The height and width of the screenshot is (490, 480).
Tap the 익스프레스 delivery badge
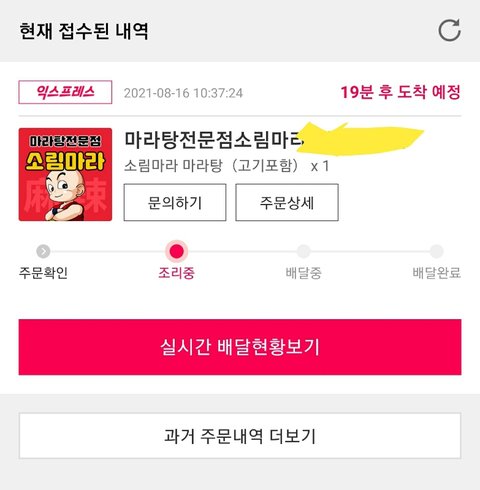[65, 92]
